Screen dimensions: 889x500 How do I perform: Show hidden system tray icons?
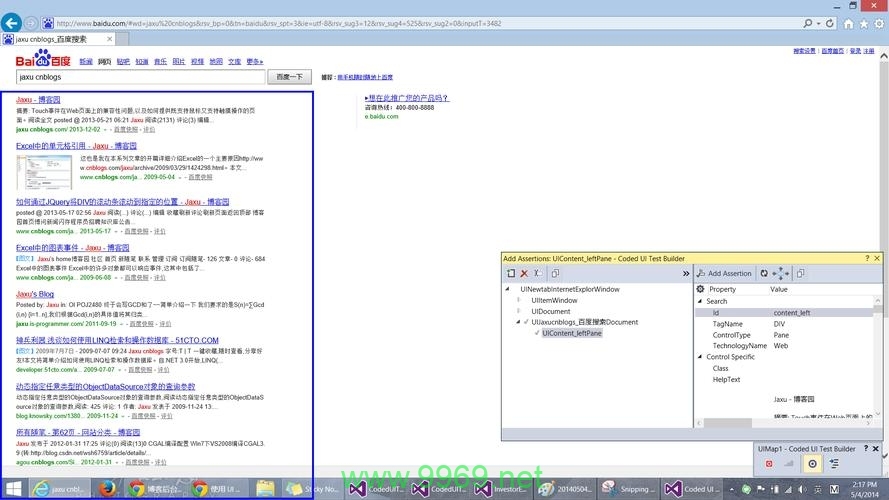(731, 489)
